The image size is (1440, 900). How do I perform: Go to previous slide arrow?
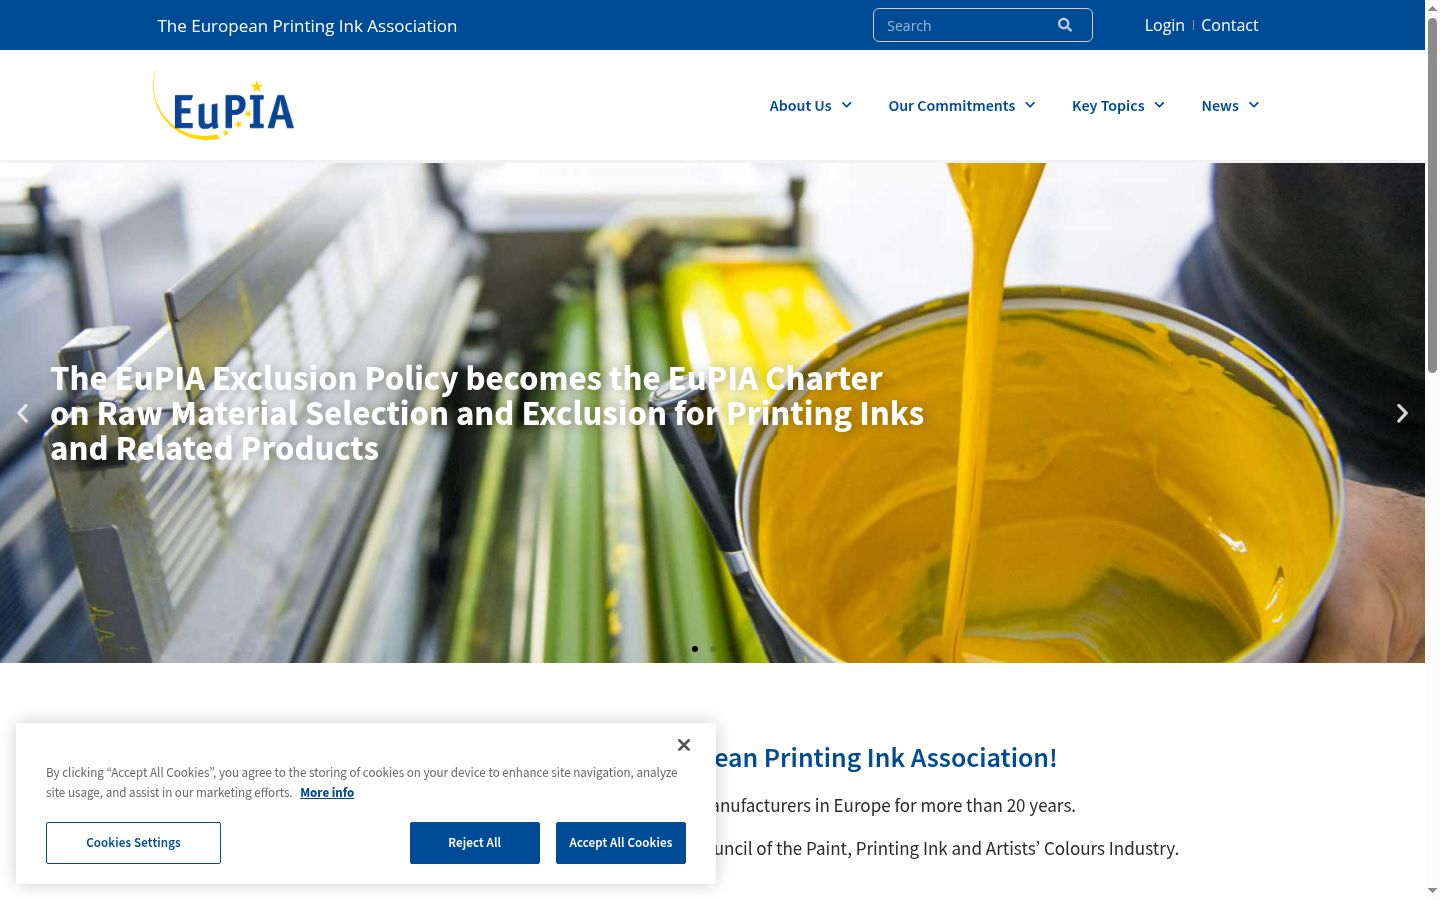[23, 413]
